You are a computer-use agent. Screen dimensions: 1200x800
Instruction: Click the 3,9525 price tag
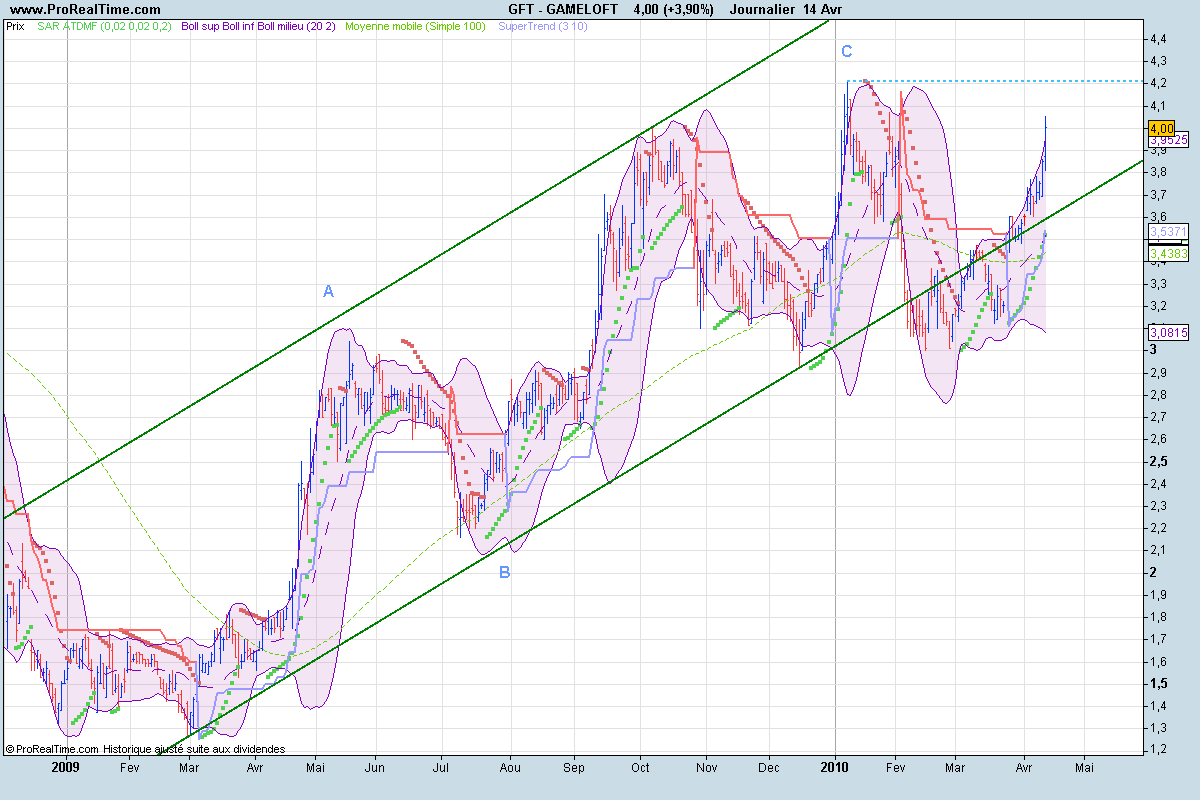pyautogui.click(x=1168, y=141)
